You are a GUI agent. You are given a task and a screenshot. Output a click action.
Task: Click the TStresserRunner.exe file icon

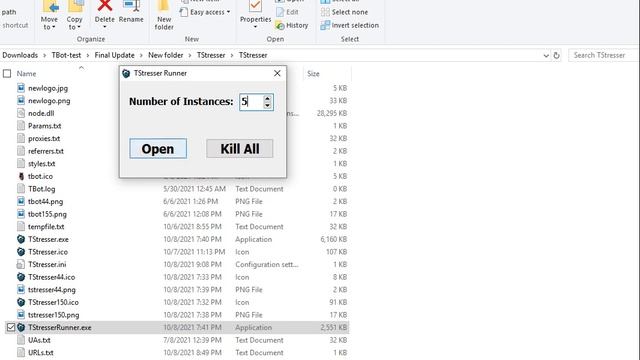click(21, 327)
